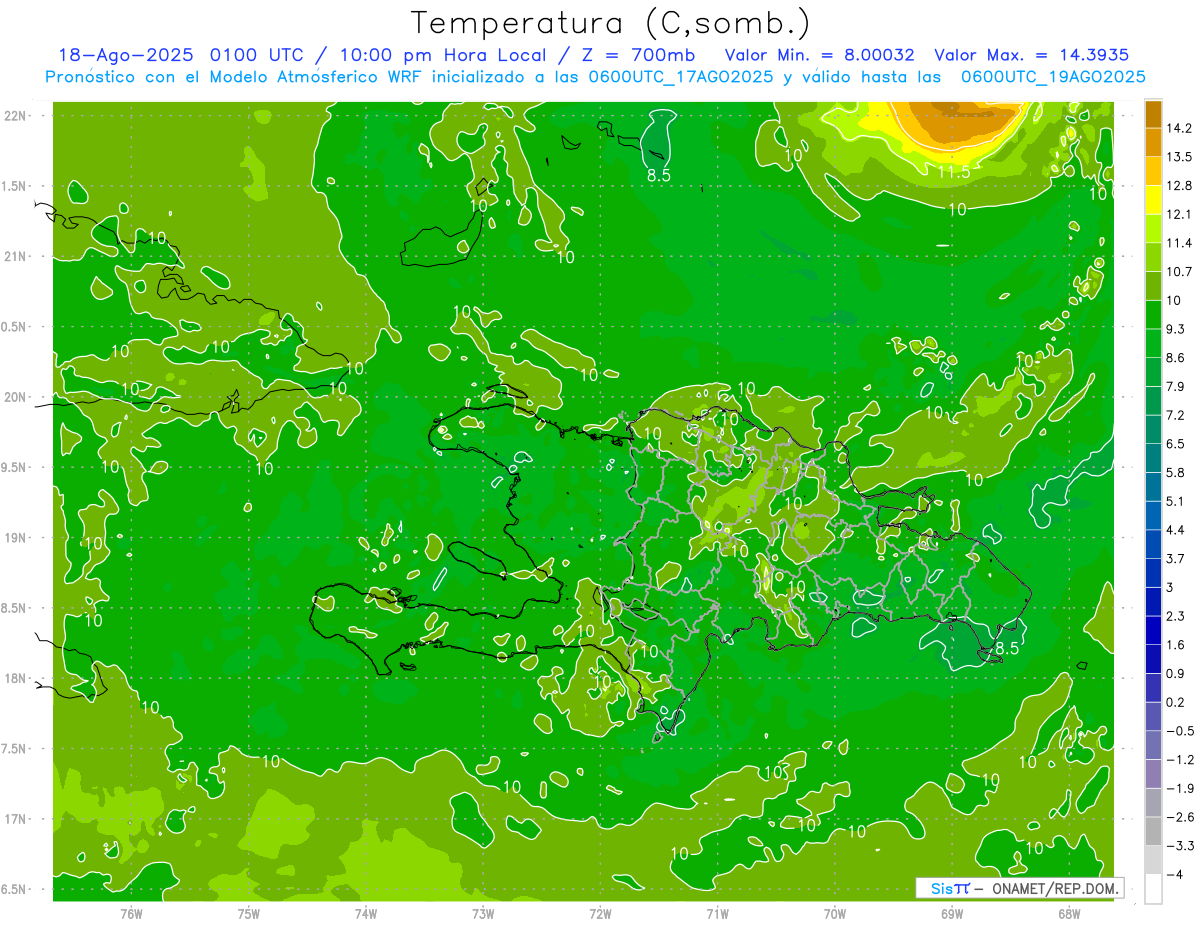Click the '12.8' colorbar value
Viewport: 1200px width, 927px height.
(1178, 185)
